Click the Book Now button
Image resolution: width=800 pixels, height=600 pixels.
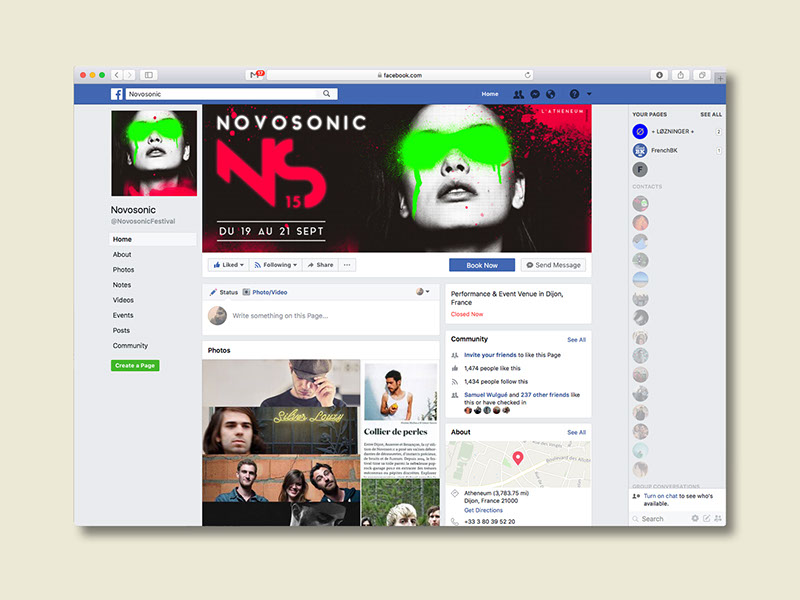tap(482, 265)
